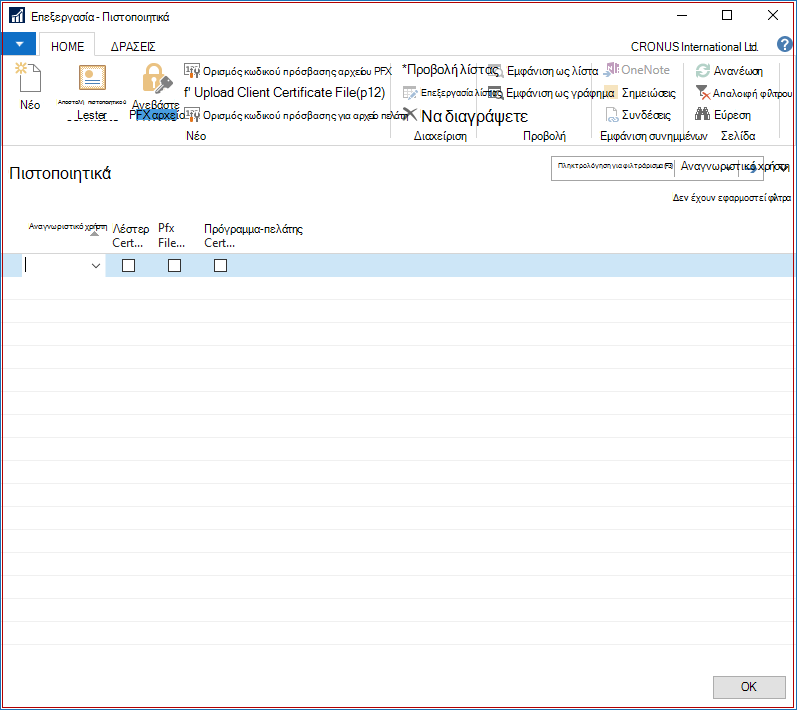This screenshot has width=797, height=710.
Task: Click the OK button
Action: [x=749, y=687]
